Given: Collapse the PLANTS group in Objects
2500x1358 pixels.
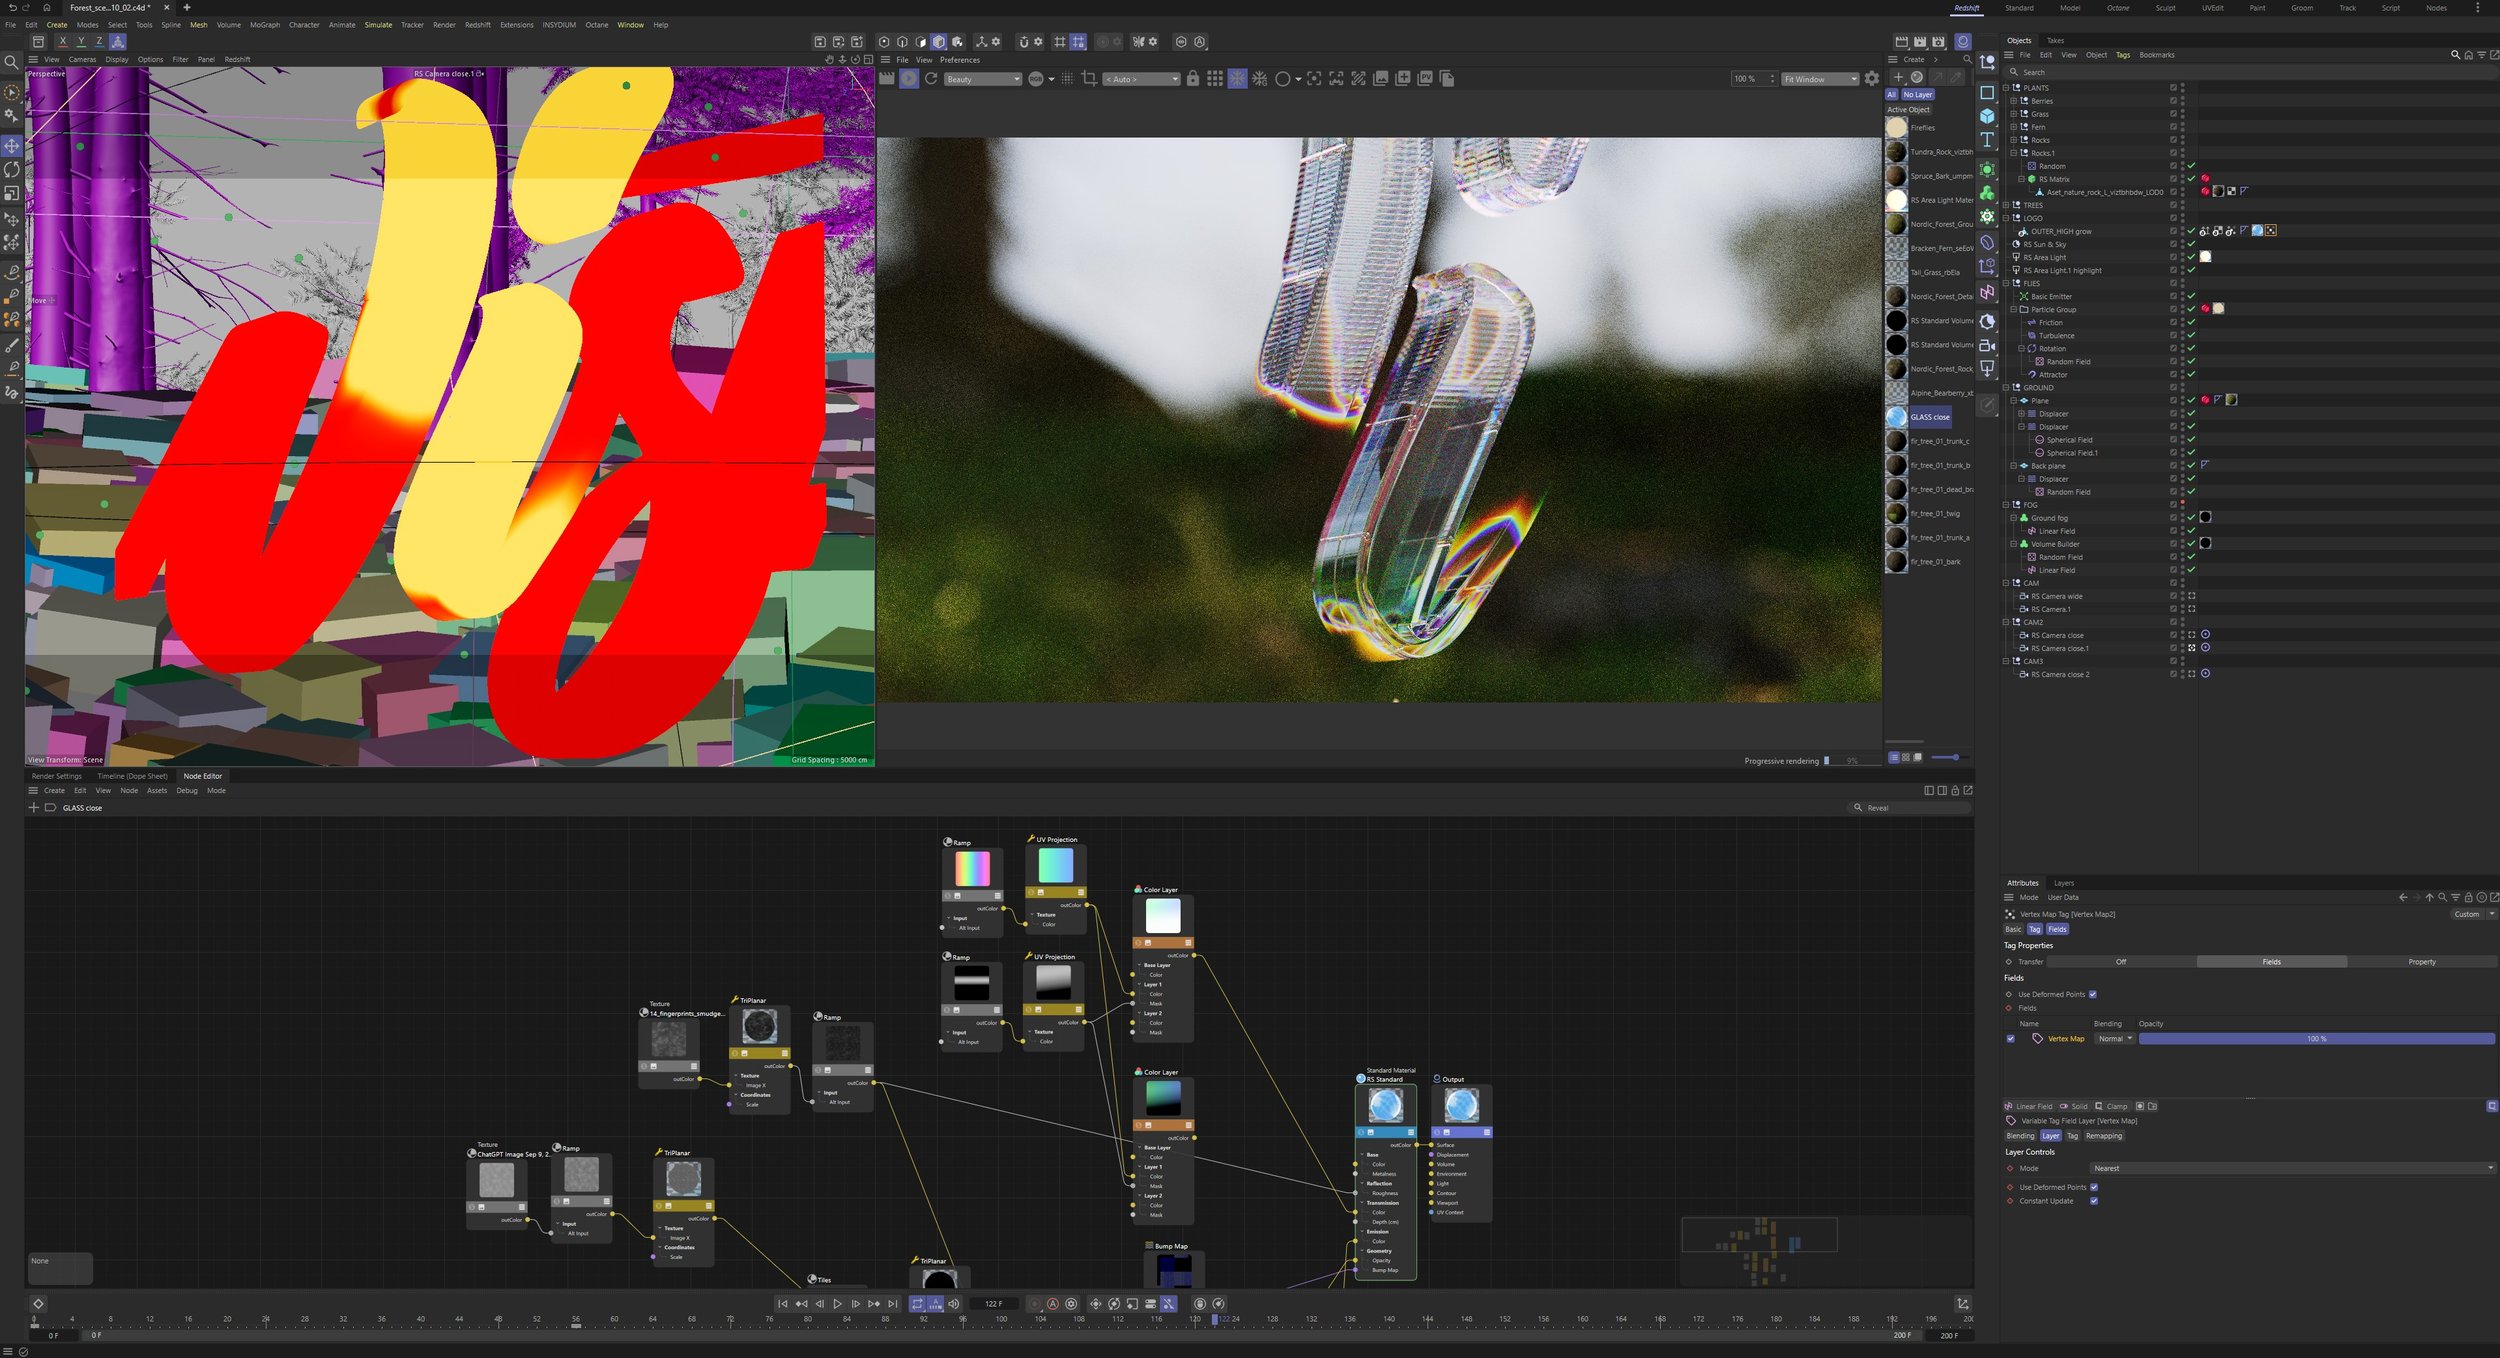Looking at the screenshot, I should [x=2006, y=88].
